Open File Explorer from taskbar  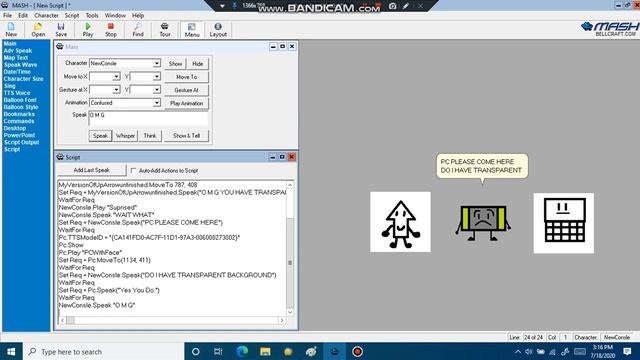[x=265, y=351]
